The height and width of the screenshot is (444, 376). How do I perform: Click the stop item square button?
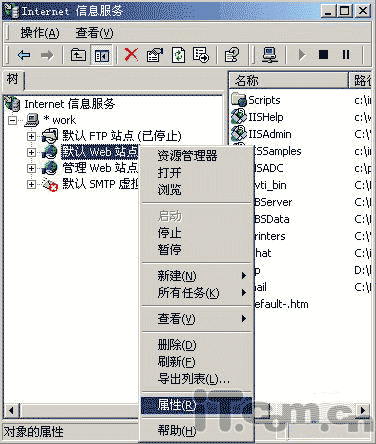coord(323,54)
